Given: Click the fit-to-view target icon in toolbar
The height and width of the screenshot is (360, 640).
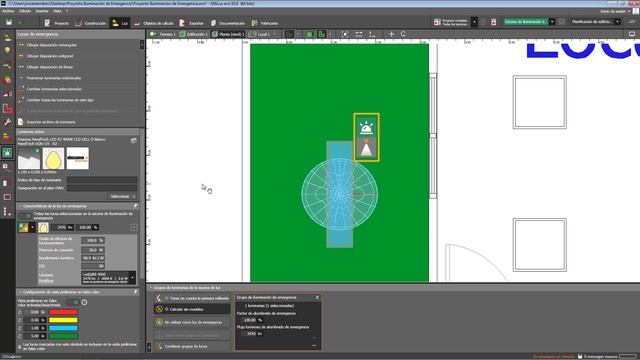Looking at the screenshot, I should coord(345,34).
